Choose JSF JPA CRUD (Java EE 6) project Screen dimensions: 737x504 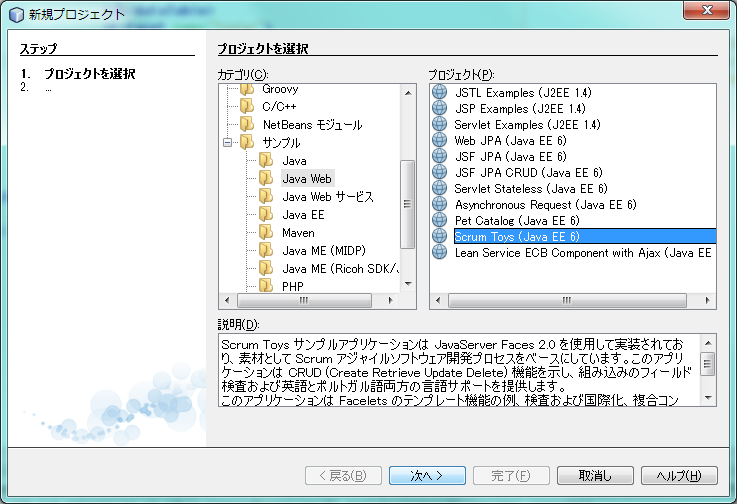click(x=529, y=173)
